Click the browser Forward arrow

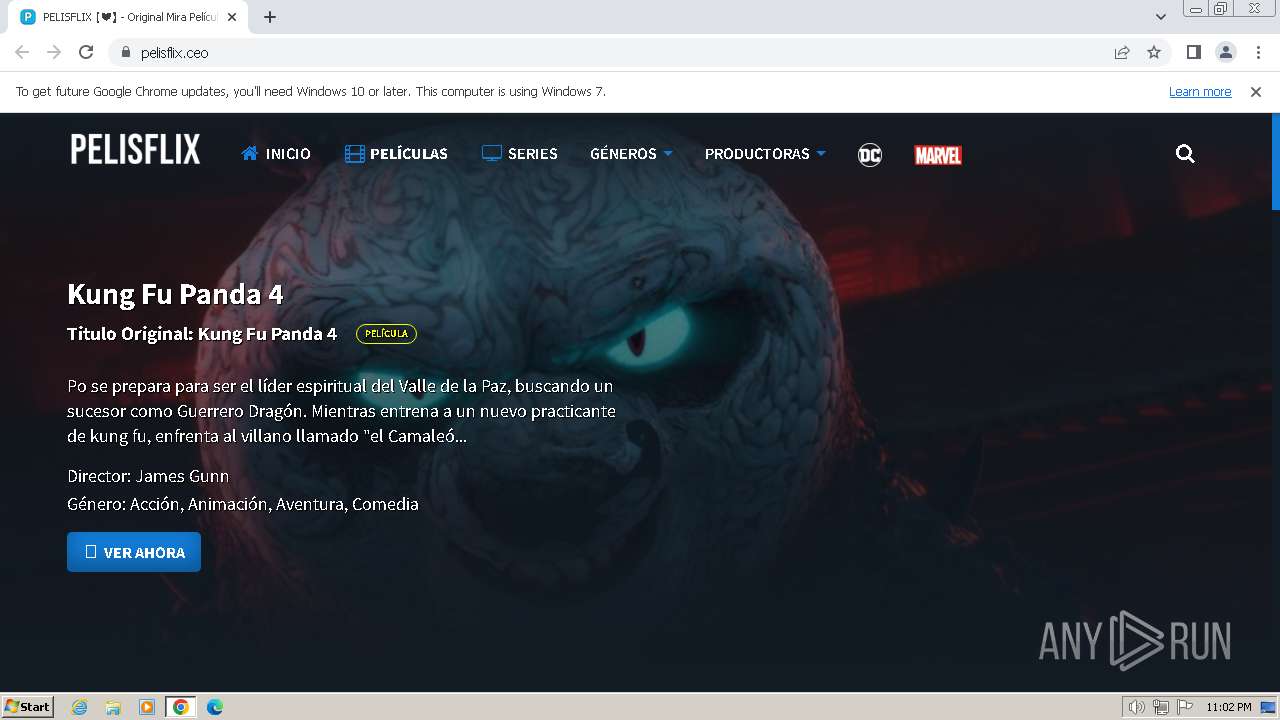[54, 52]
